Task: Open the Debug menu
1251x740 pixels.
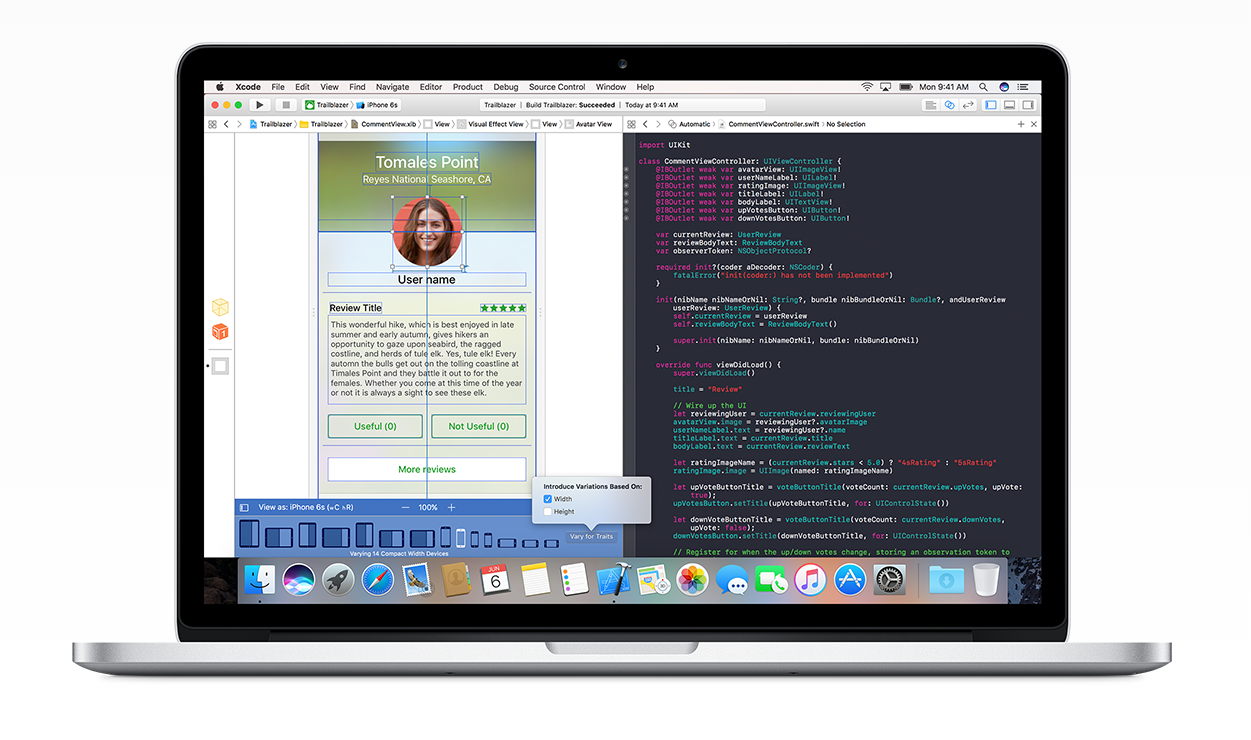Action: tap(506, 87)
